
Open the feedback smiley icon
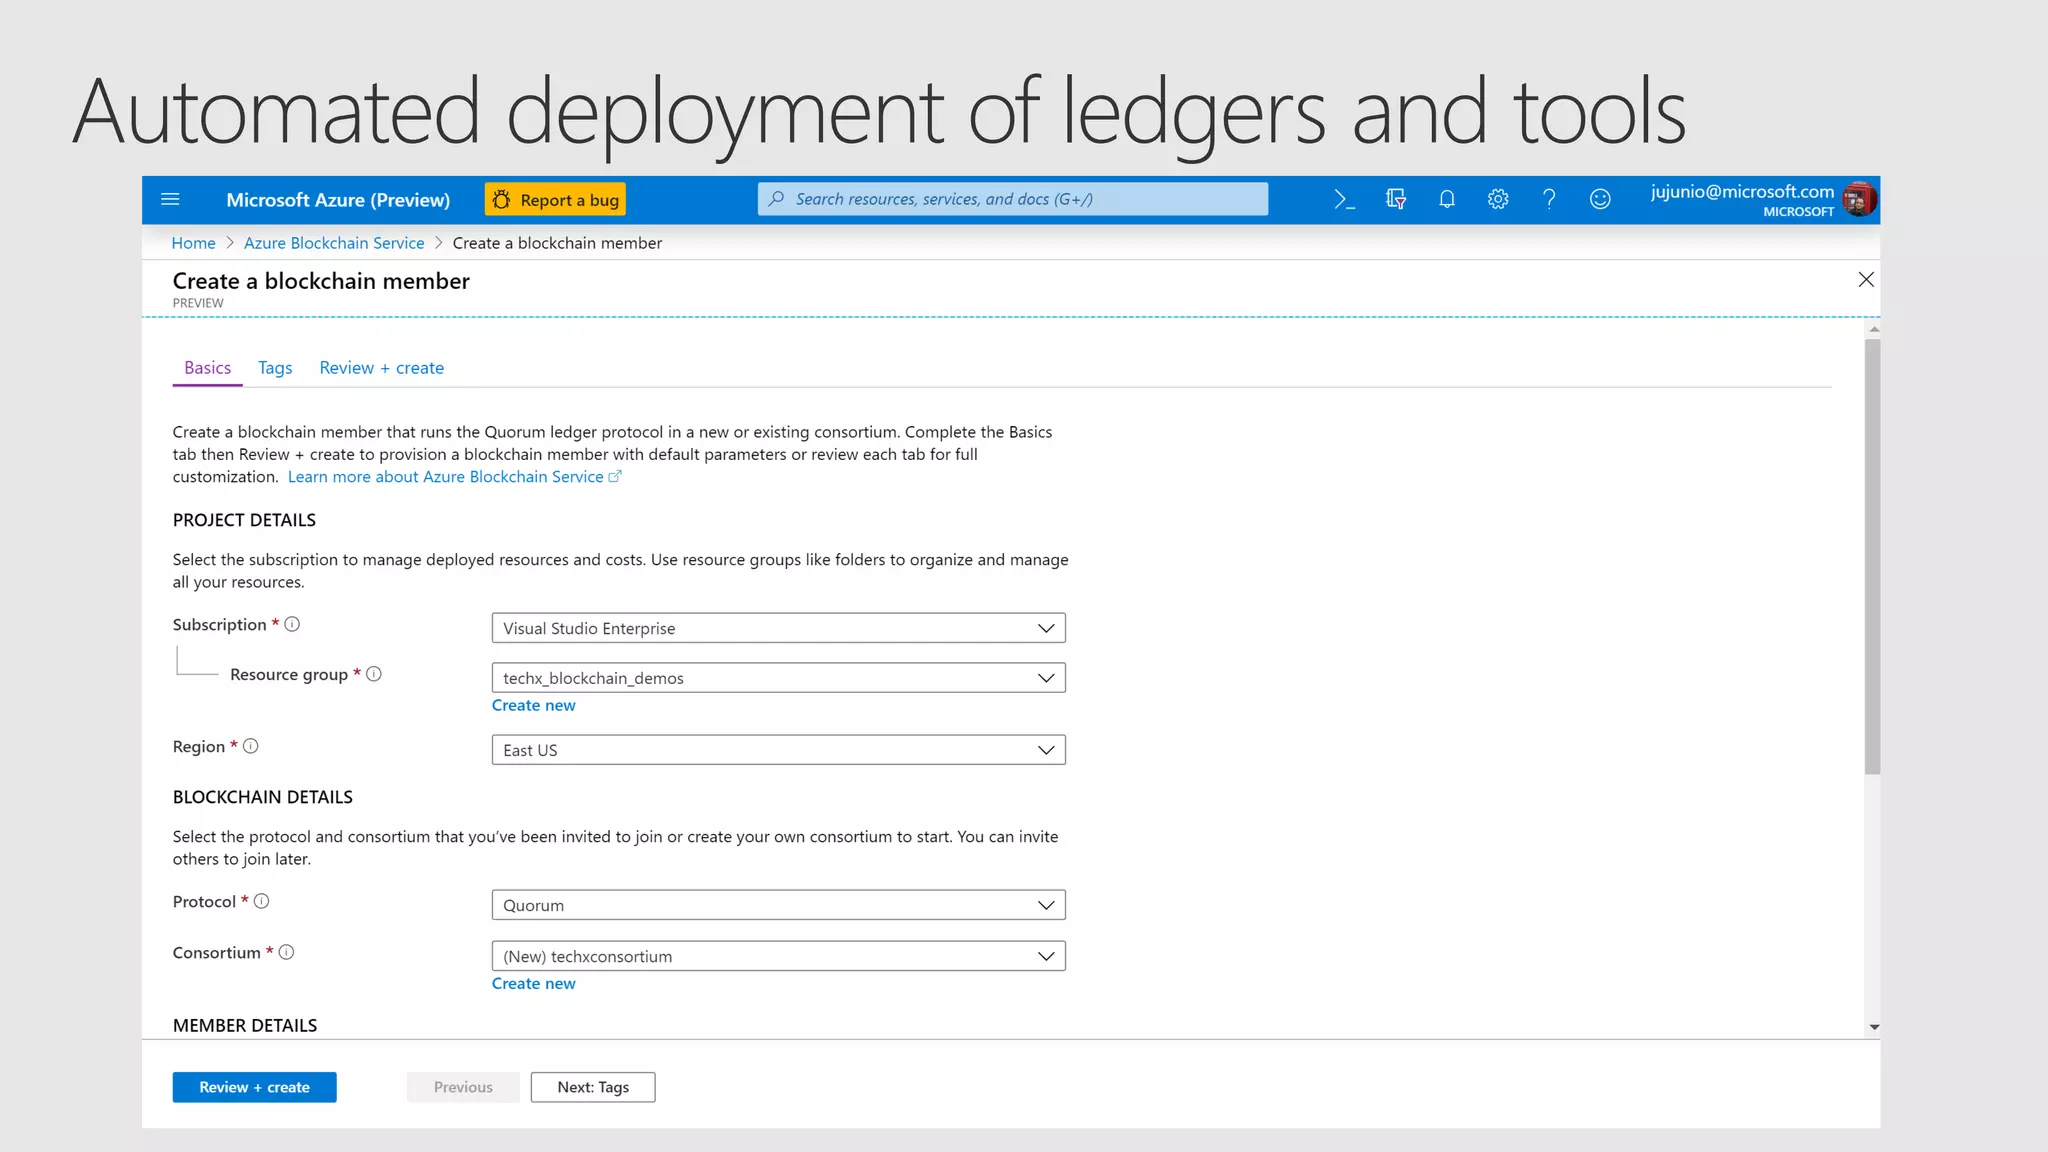(1600, 199)
